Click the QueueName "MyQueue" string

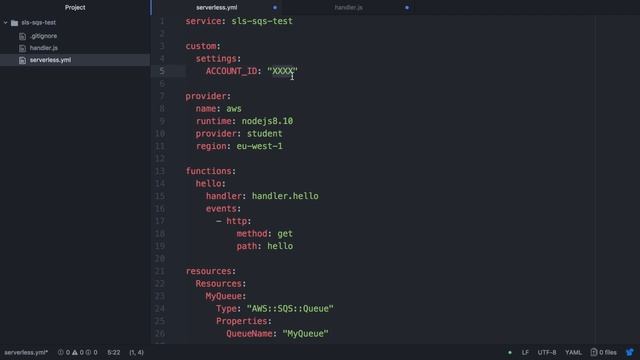[305, 333]
